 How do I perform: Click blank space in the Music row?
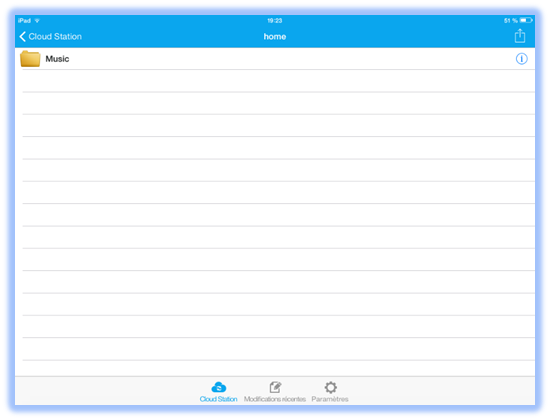coord(291,59)
